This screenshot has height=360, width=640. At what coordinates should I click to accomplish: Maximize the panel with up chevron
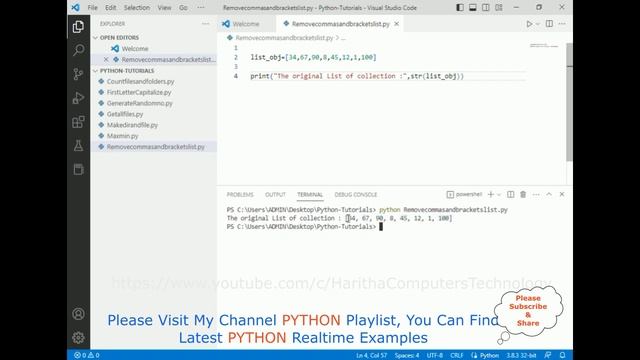coord(549,195)
